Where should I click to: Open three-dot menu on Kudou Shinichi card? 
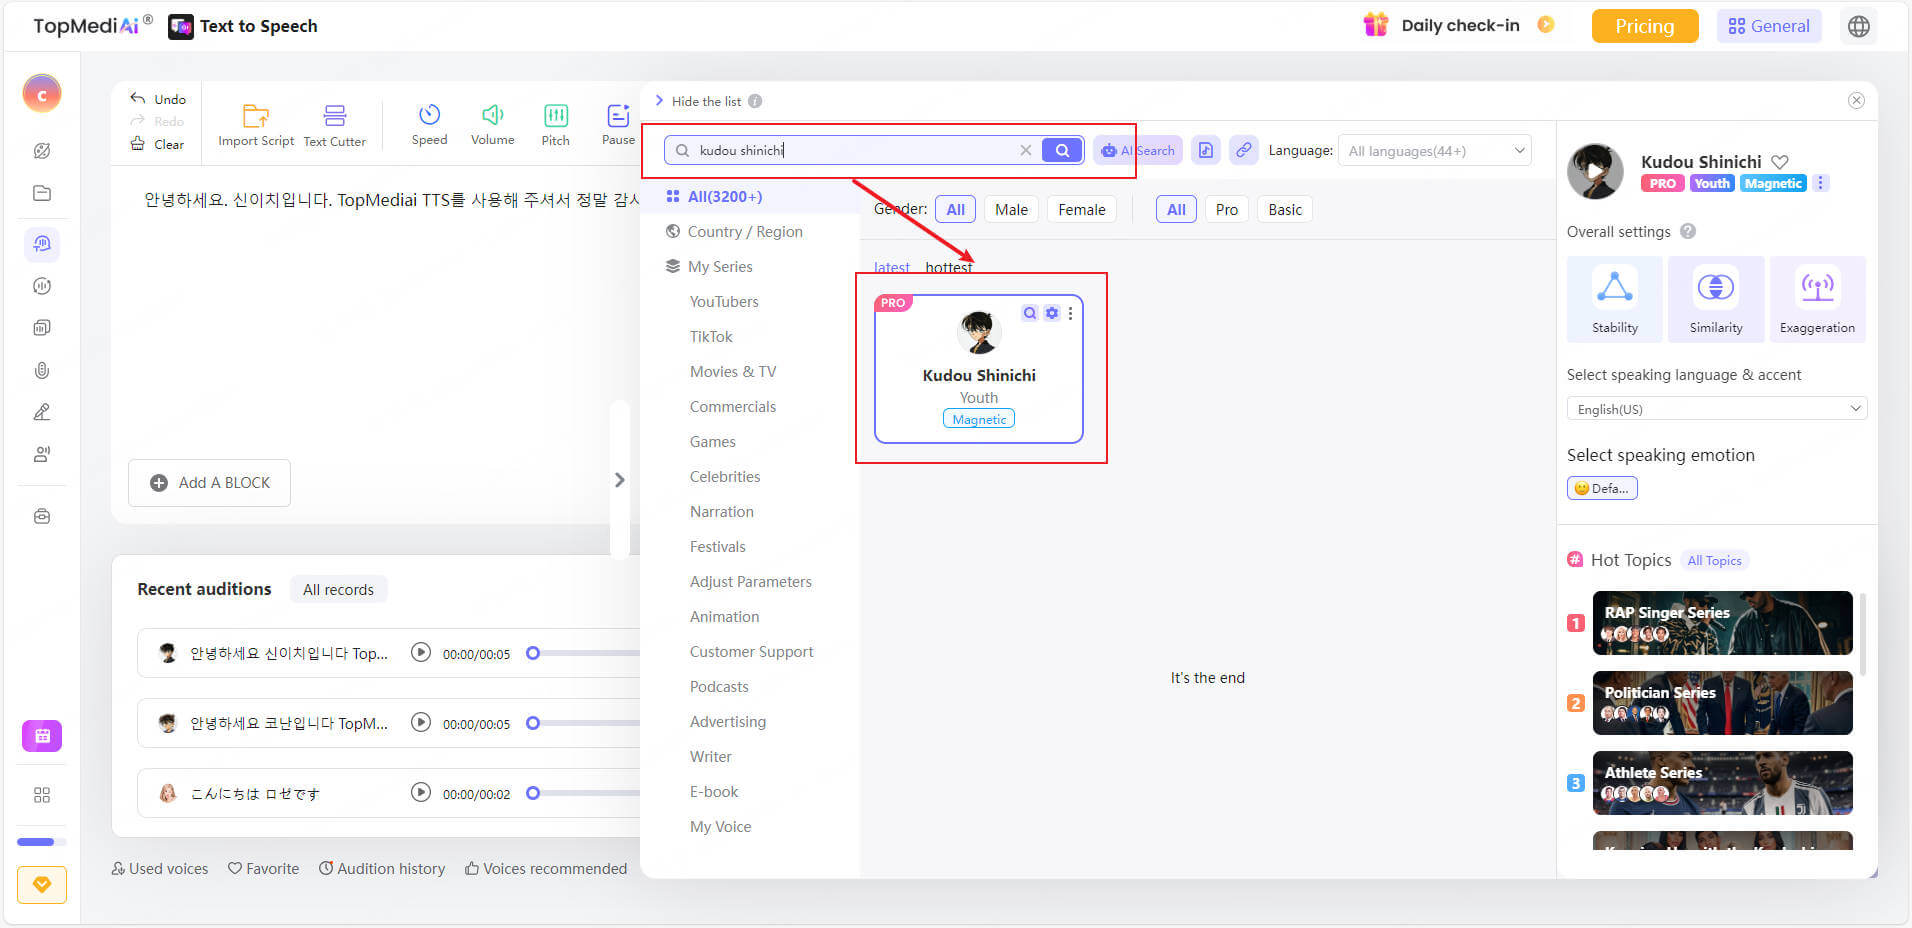coord(1070,313)
